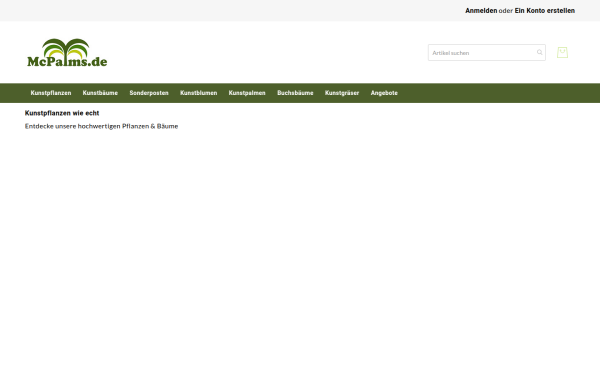
Task: Click the McPalms.de logo
Action: point(67,53)
